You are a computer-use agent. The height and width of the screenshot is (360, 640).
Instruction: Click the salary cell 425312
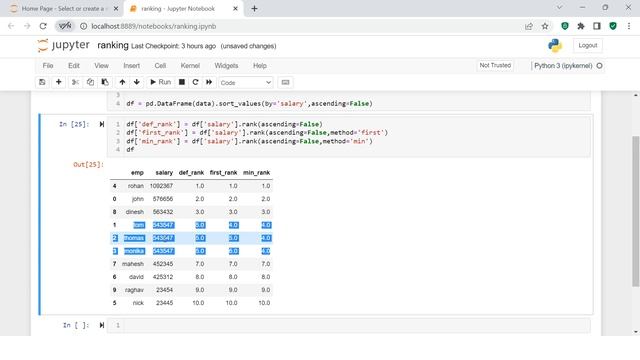[163, 277]
